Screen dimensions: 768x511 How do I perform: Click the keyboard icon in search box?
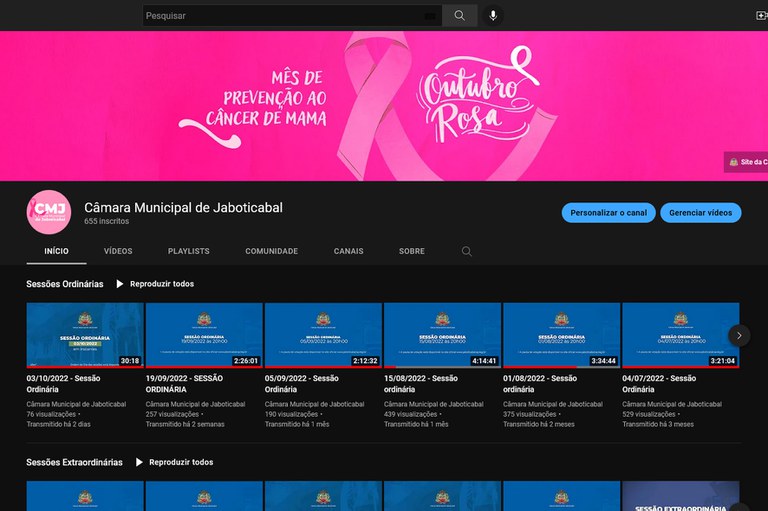[x=430, y=16]
